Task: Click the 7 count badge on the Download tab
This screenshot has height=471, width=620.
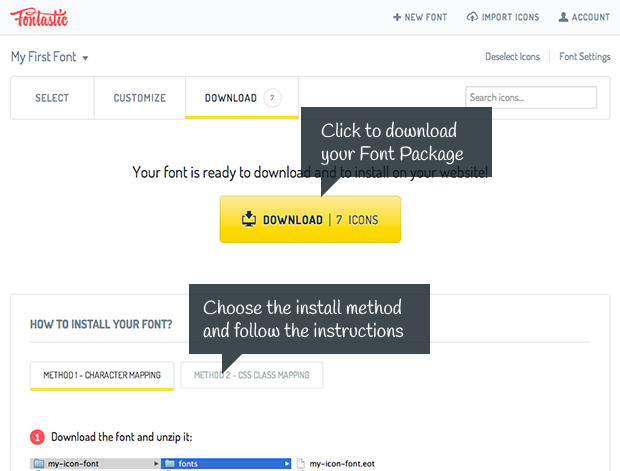Action: (272, 98)
